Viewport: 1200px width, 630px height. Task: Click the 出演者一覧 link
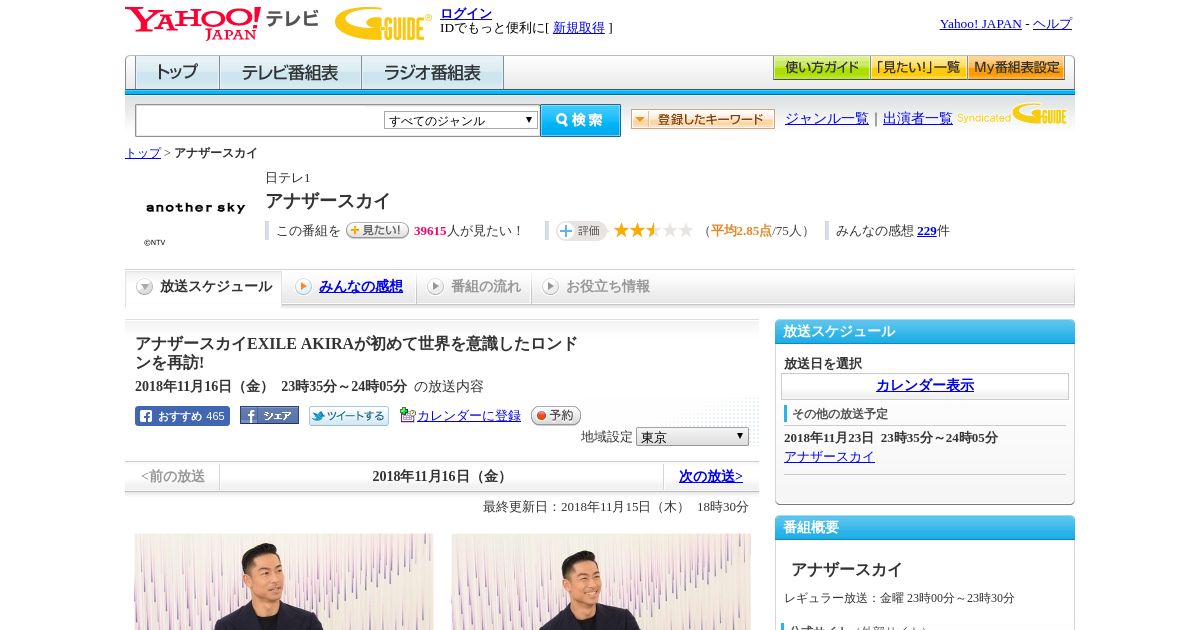(918, 118)
